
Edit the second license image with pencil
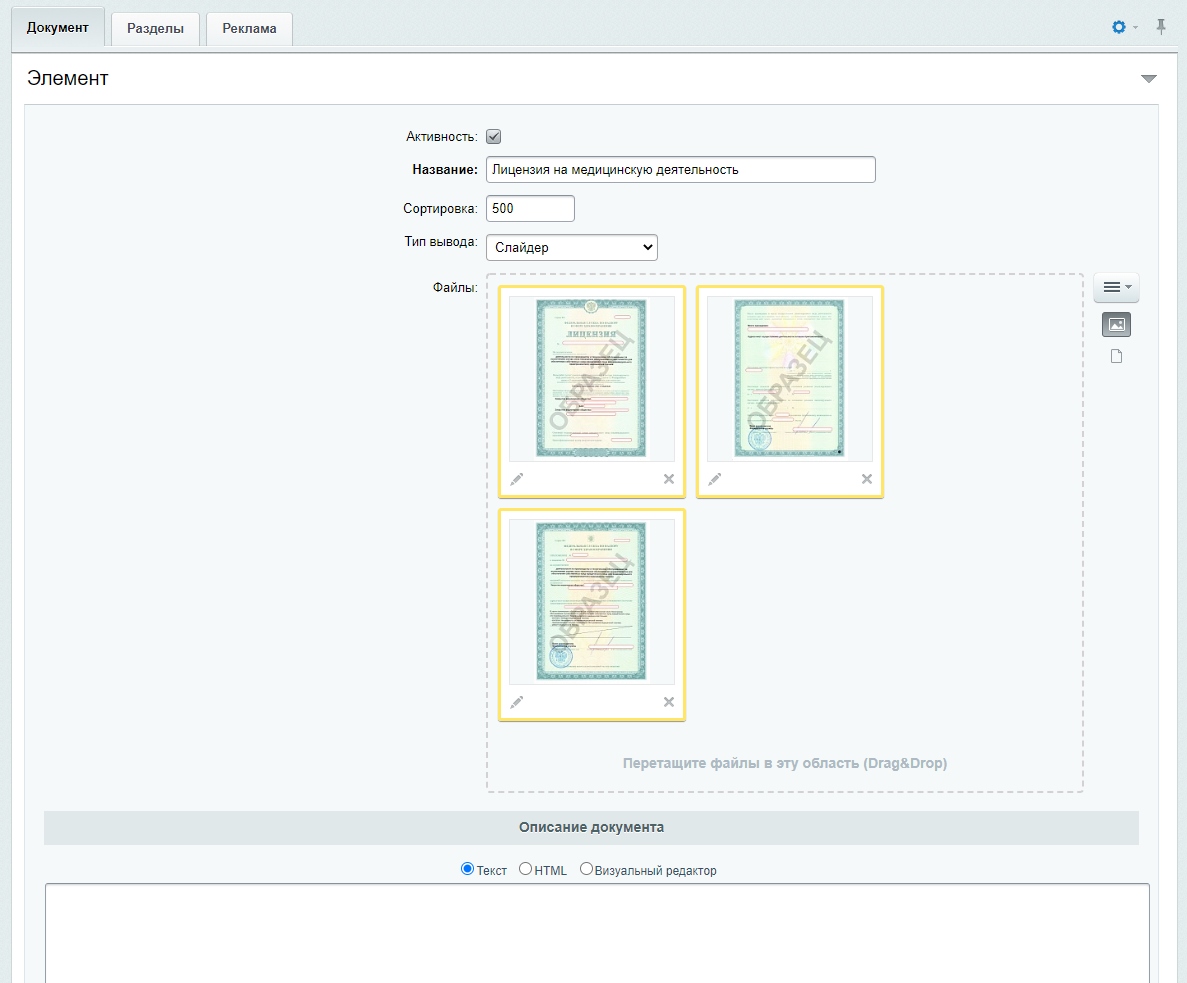pyautogui.click(x=715, y=479)
